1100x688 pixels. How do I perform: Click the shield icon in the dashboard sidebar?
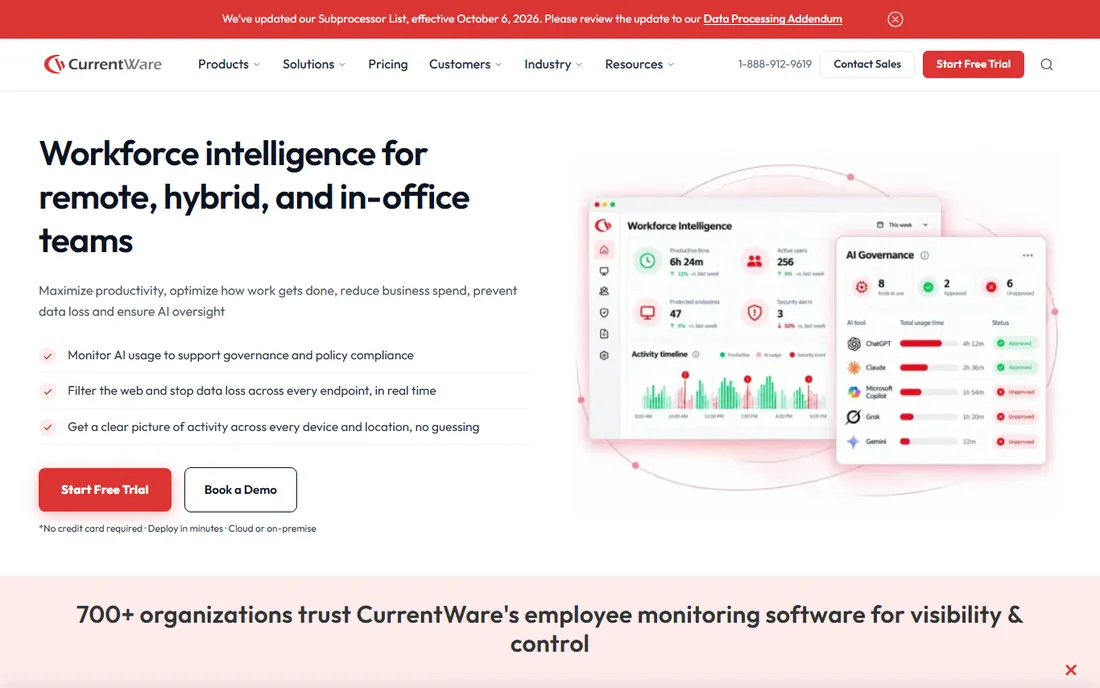coord(603,313)
